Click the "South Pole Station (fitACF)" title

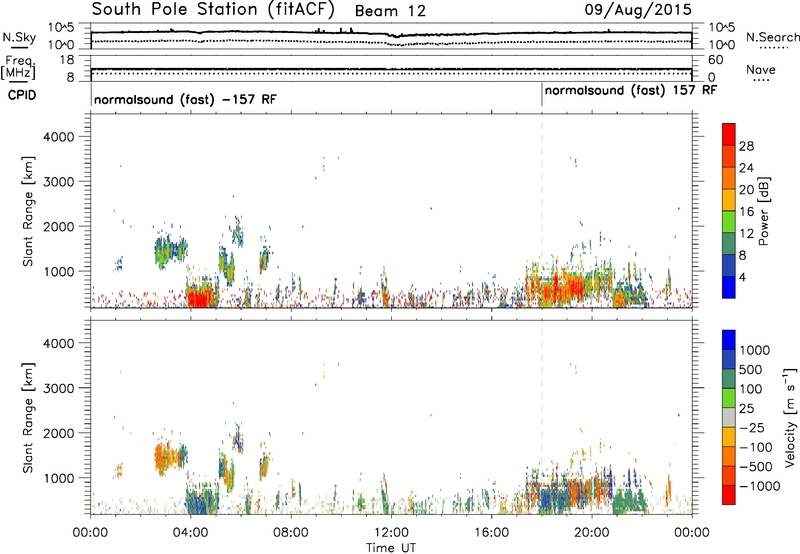click(x=213, y=9)
